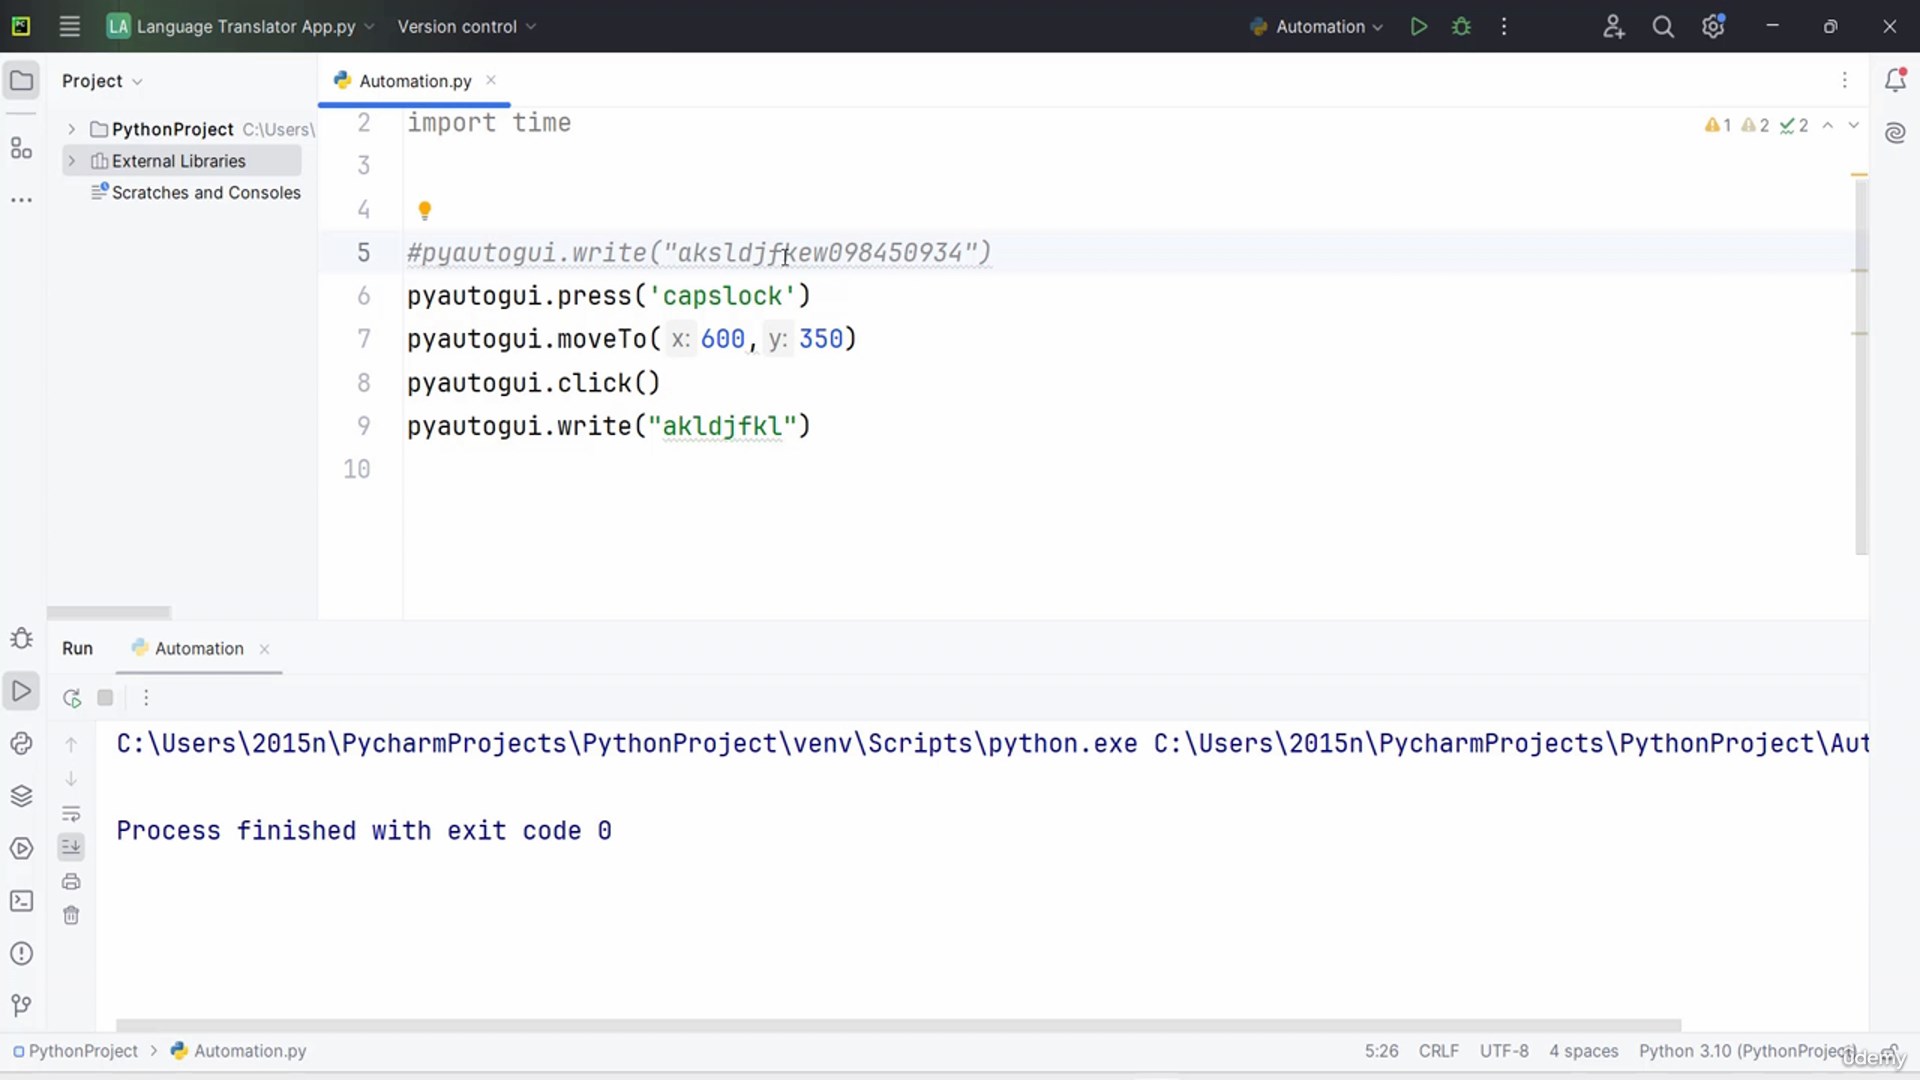Open the AI Assistant spiral icon
Screen dimensions: 1920x1080
pyautogui.click(x=1895, y=133)
